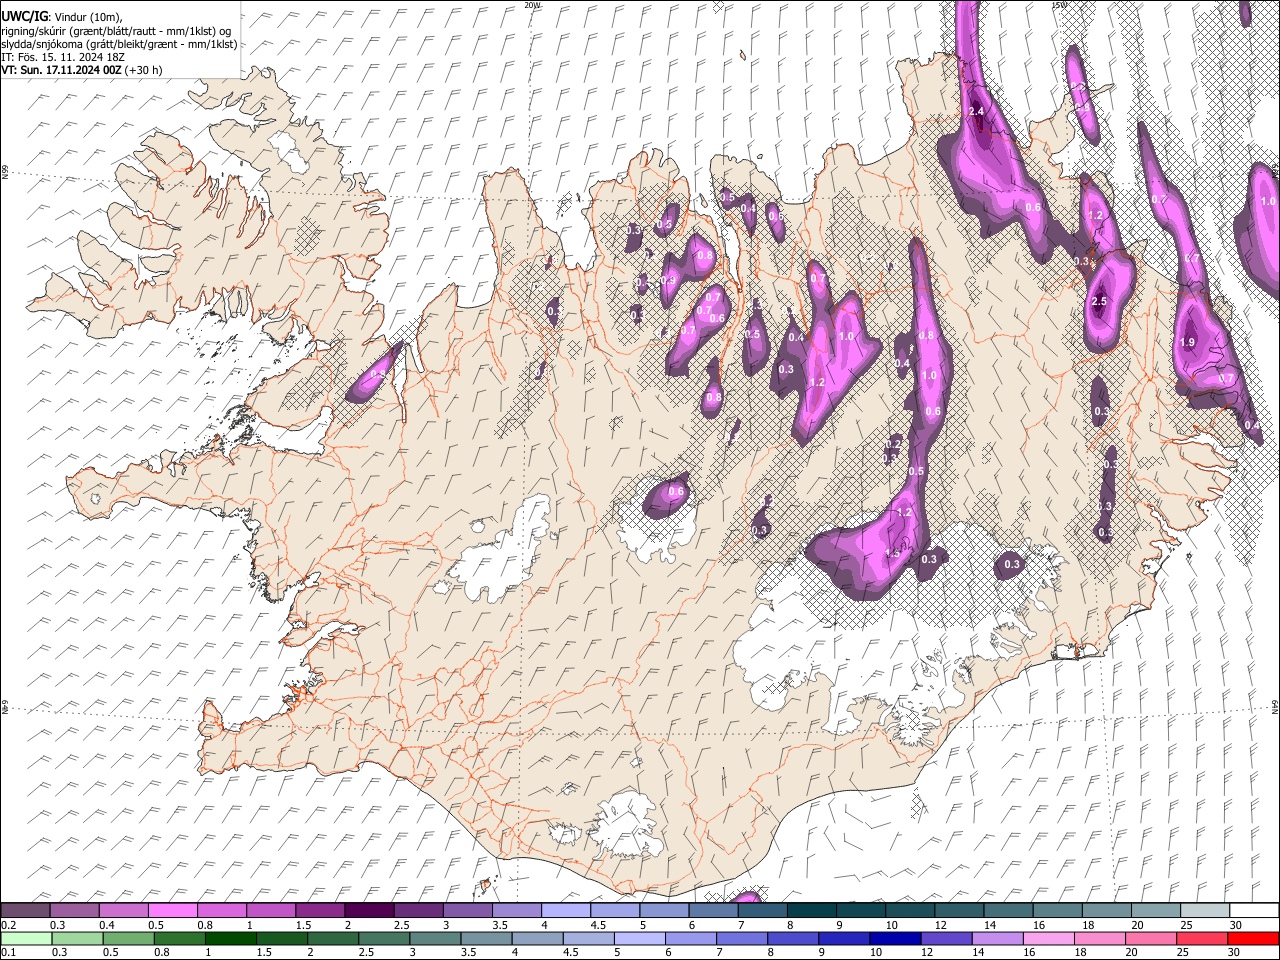Image resolution: width=1280 pixels, height=960 pixels.
Task: Click the top-row legend swatch between 3 and 3.5
Action: [468, 910]
